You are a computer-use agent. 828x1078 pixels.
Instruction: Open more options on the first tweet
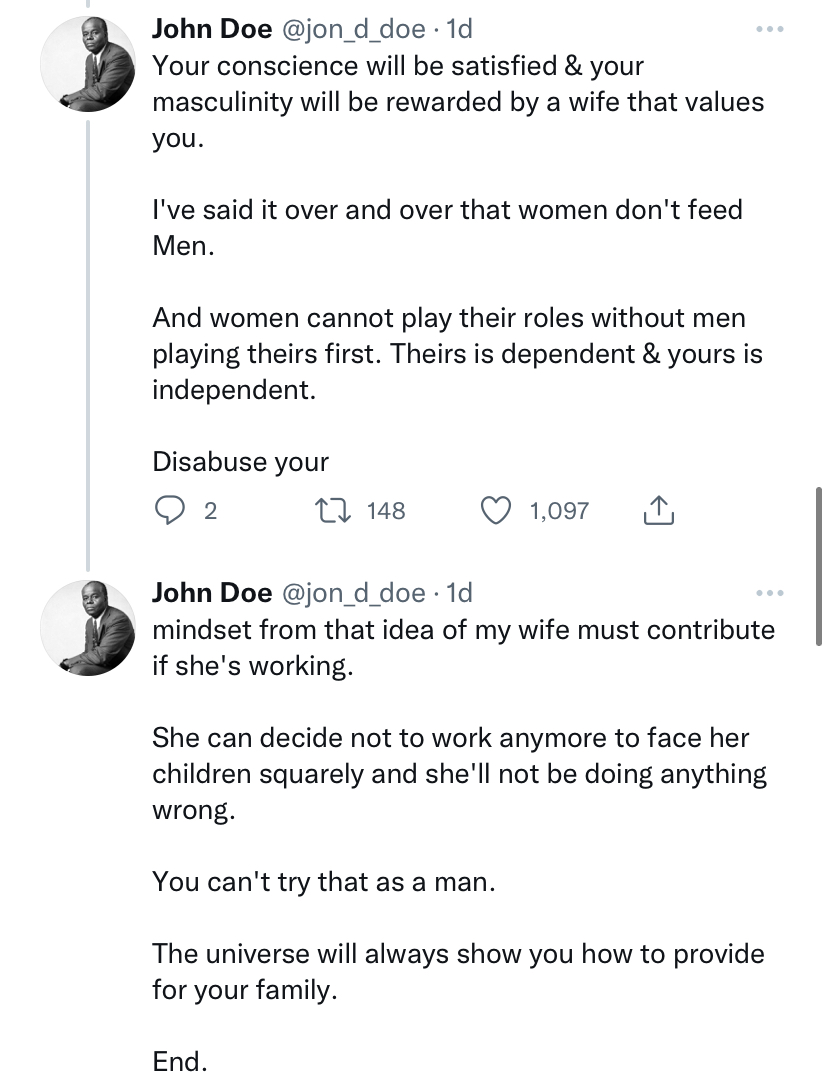(770, 30)
